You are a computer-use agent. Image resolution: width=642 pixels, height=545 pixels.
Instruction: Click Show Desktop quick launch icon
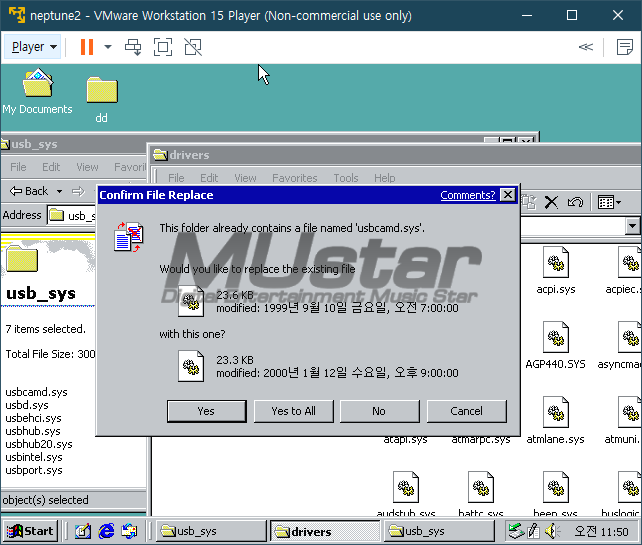pos(82,531)
